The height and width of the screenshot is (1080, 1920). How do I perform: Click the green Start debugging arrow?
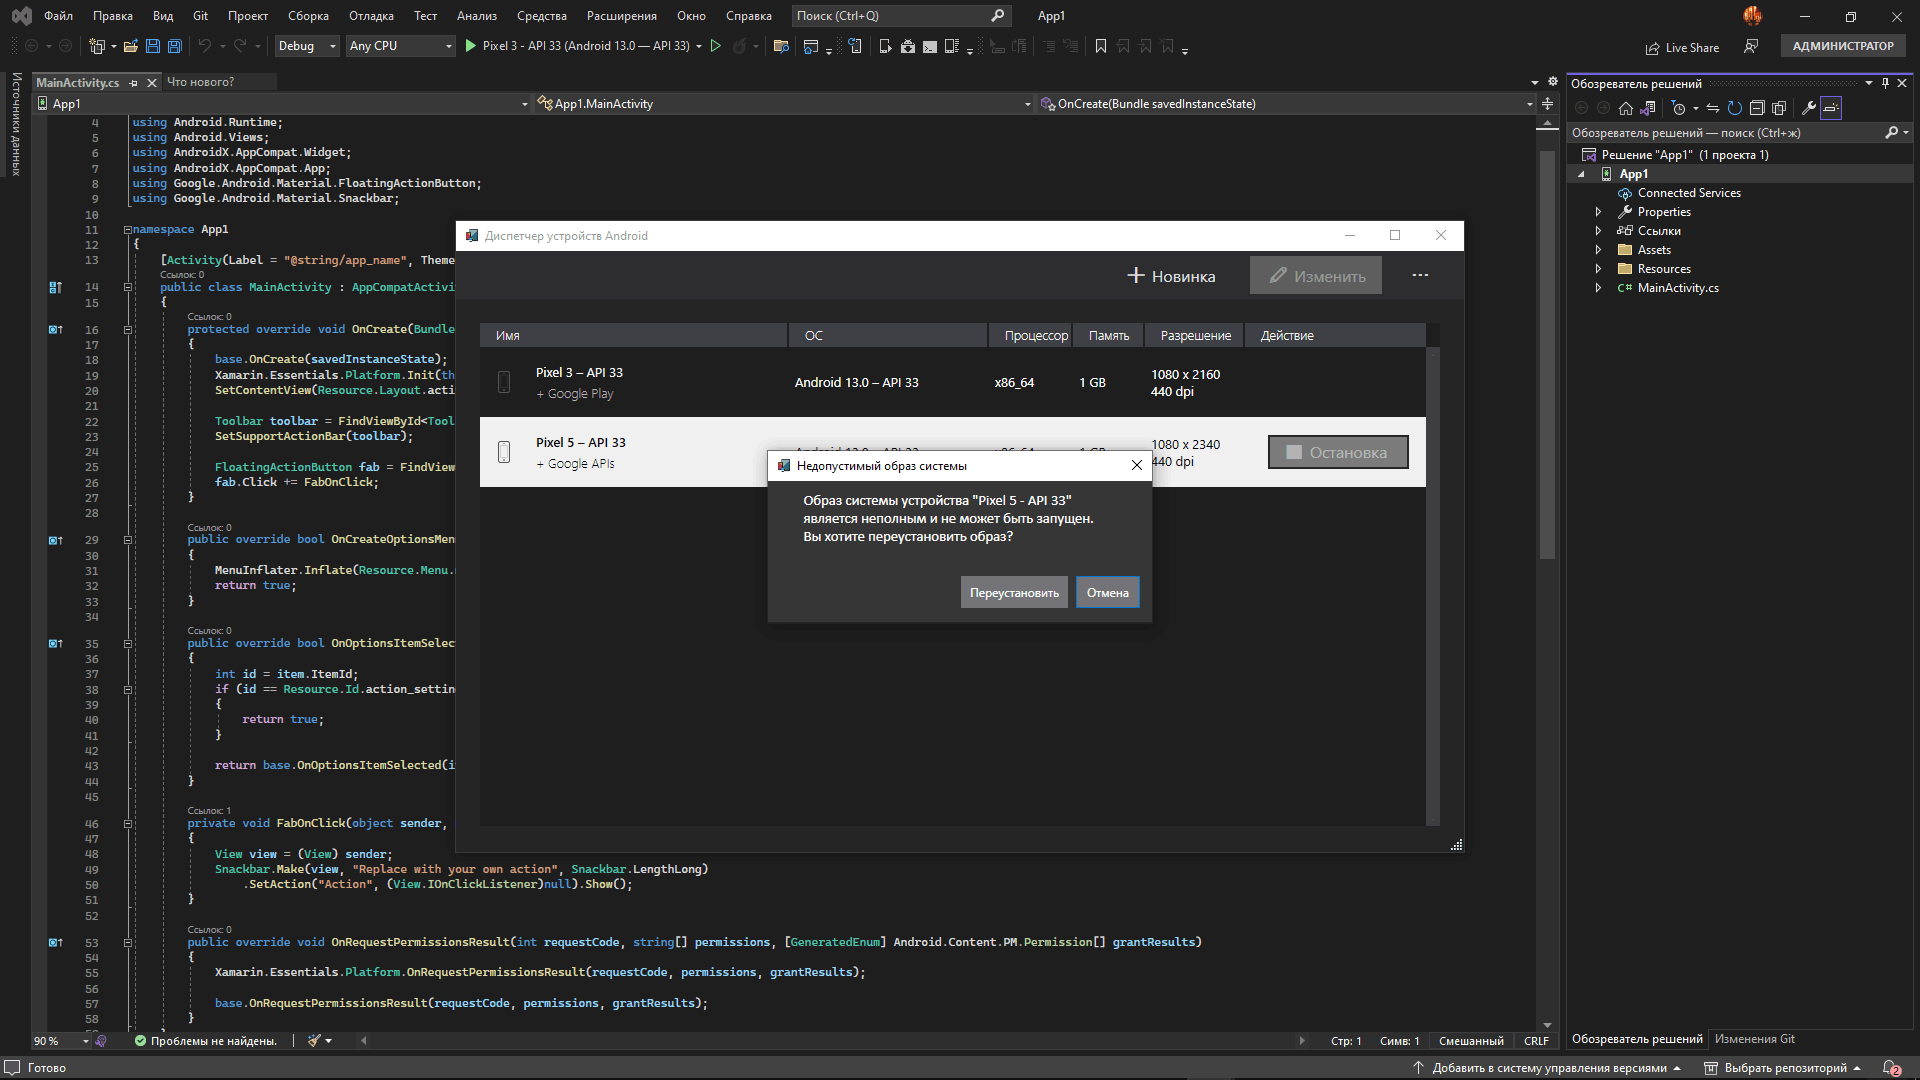(x=471, y=46)
